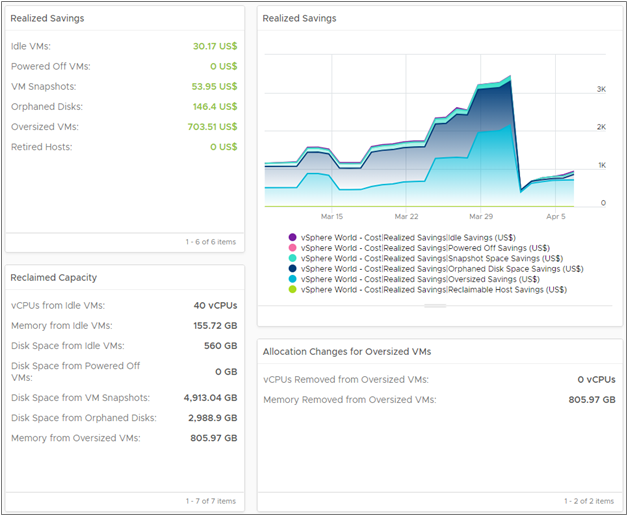Click the purple Idle Savings legend dot

(292, 237)
